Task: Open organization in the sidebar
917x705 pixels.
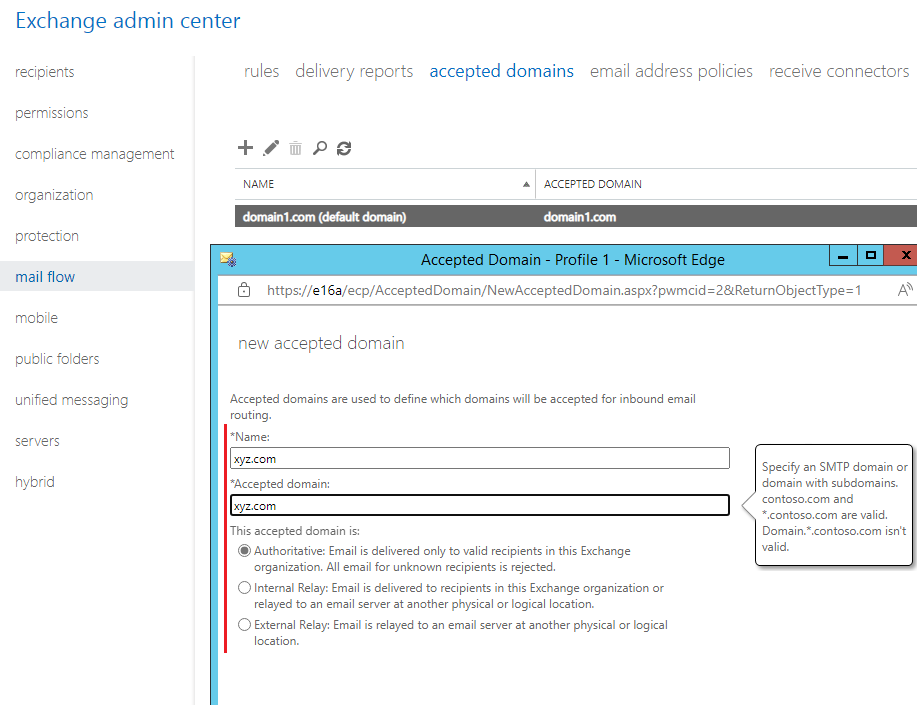Action: [x=54, y=195]
